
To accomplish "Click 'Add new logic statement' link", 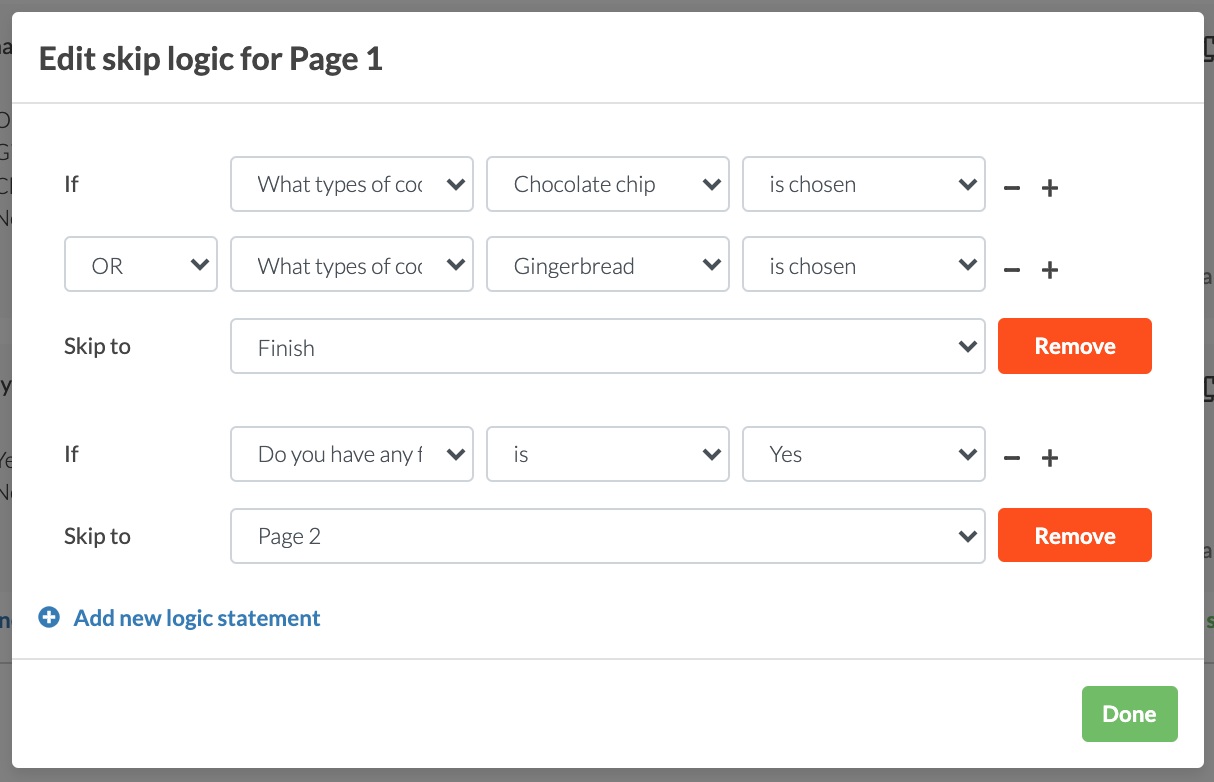I will tap(197, 618).
